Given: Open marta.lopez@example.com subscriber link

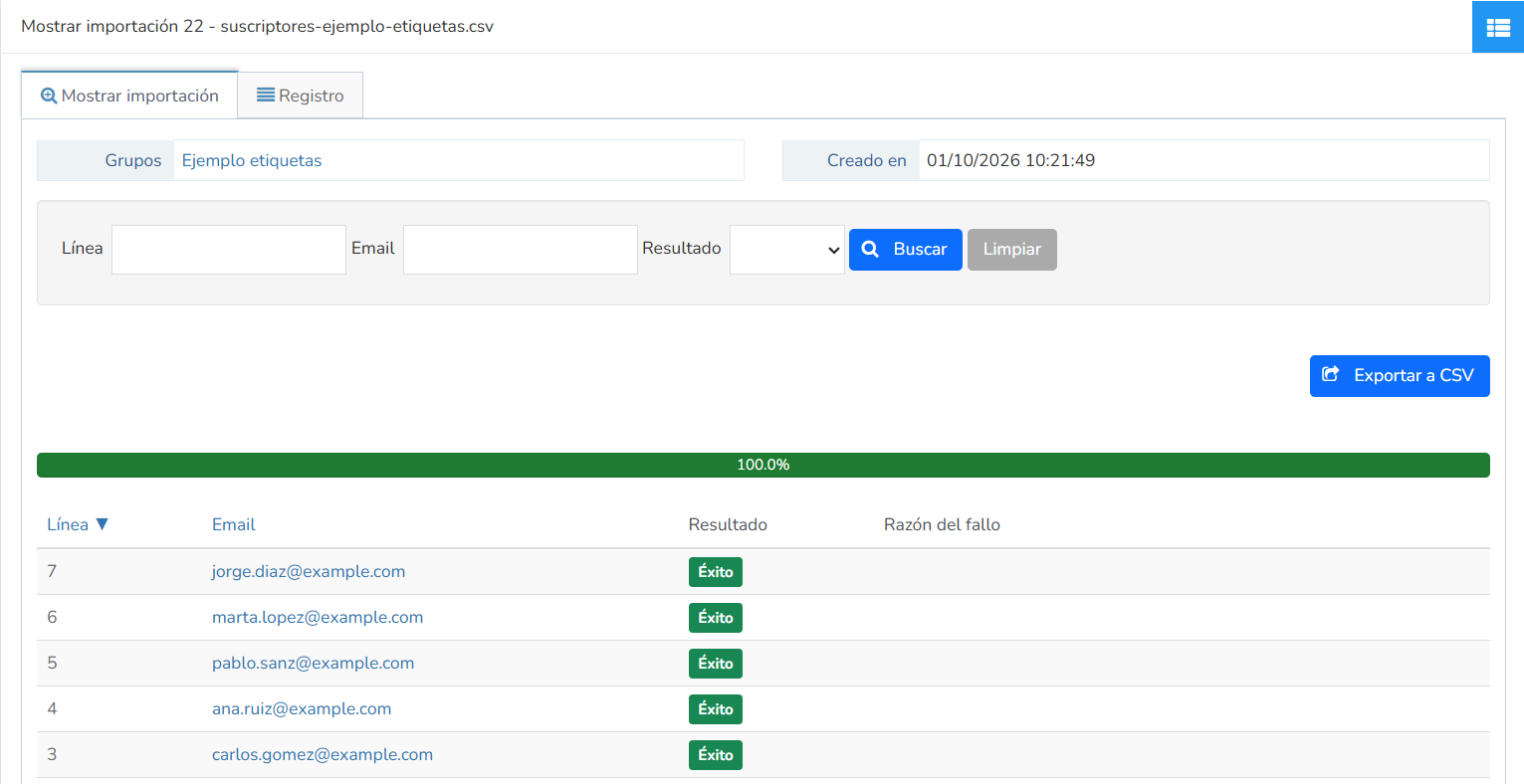Looking at the screenshot, I should coord(317,617).
